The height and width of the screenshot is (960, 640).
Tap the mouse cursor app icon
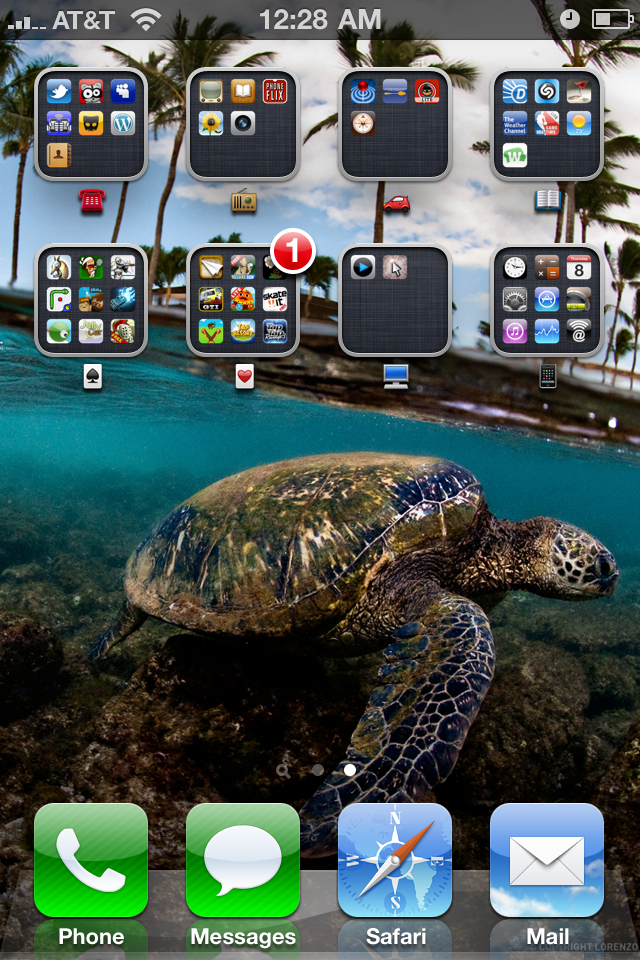(x=395, y=268)
